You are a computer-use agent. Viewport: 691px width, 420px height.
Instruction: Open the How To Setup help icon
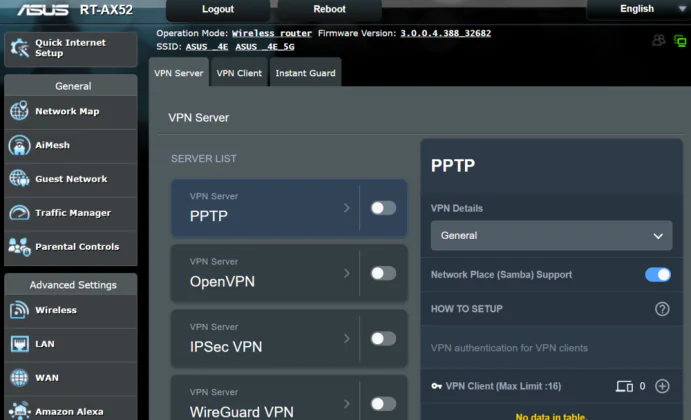pyautogui.click(x=662, y=309)
